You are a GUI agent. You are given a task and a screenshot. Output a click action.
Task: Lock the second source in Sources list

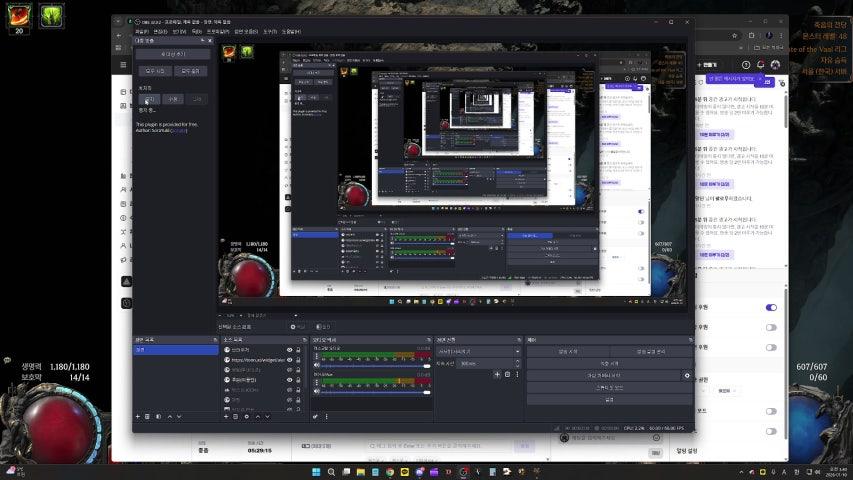[x=299, y=362]
